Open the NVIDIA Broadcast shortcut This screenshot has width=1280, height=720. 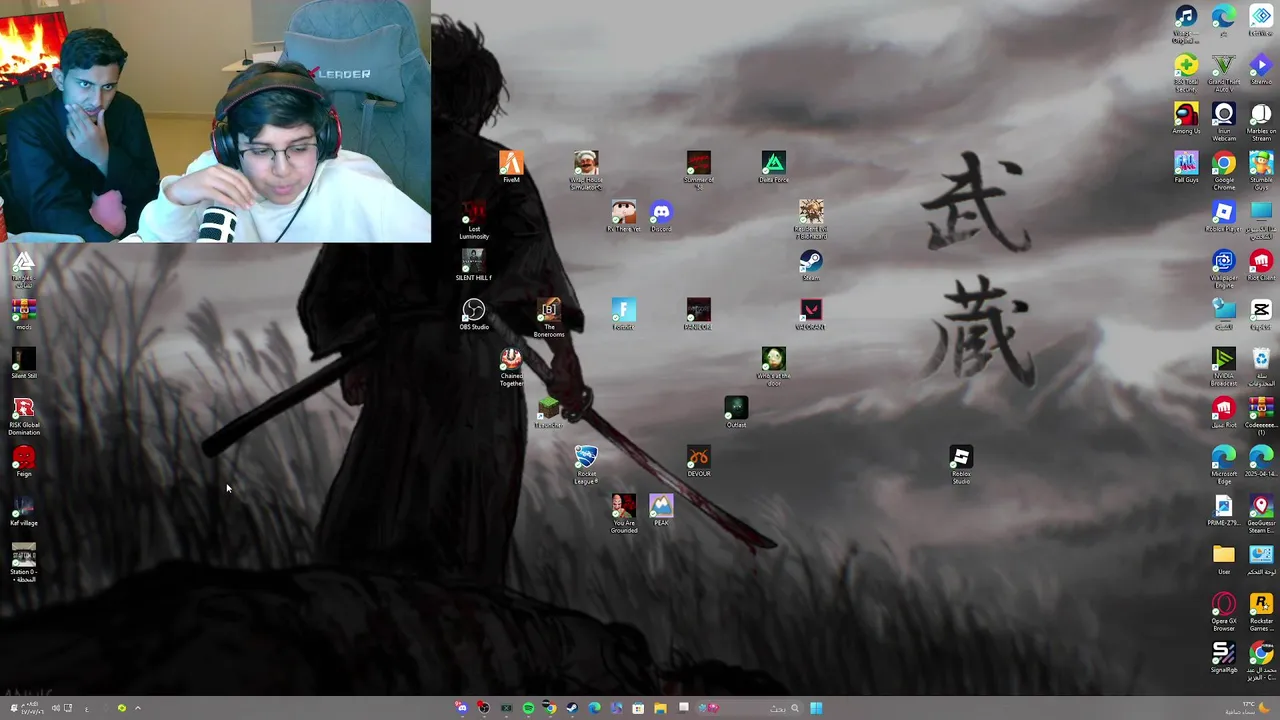coord(1224,367)
